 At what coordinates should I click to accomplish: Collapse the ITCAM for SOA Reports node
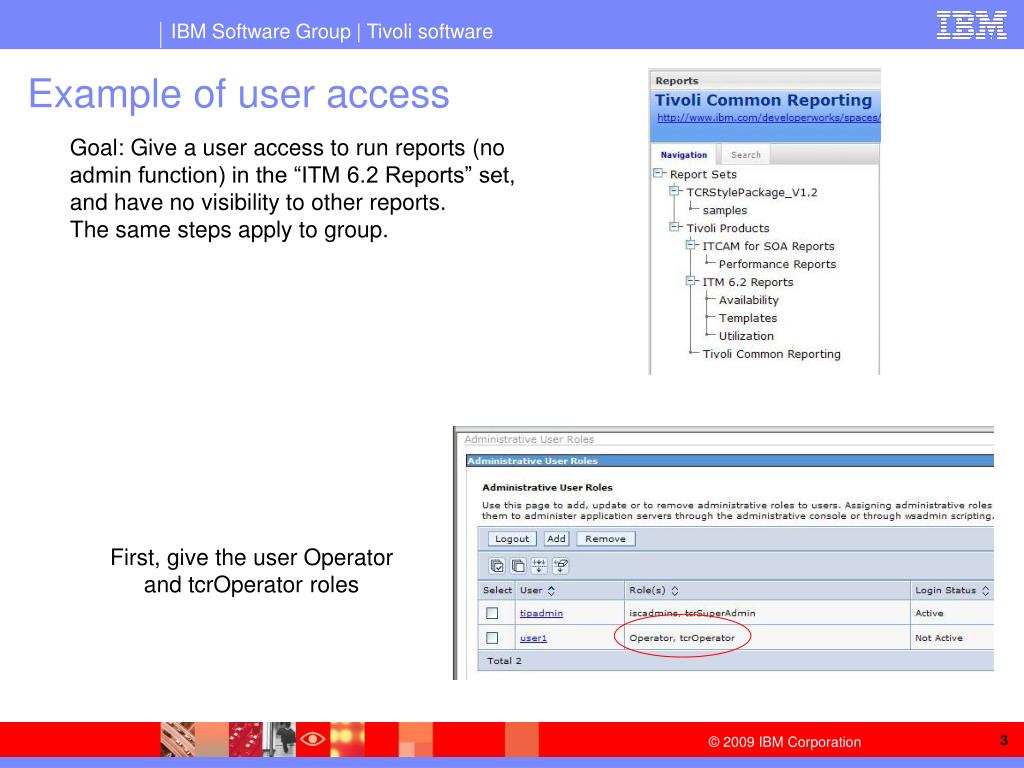691,246
